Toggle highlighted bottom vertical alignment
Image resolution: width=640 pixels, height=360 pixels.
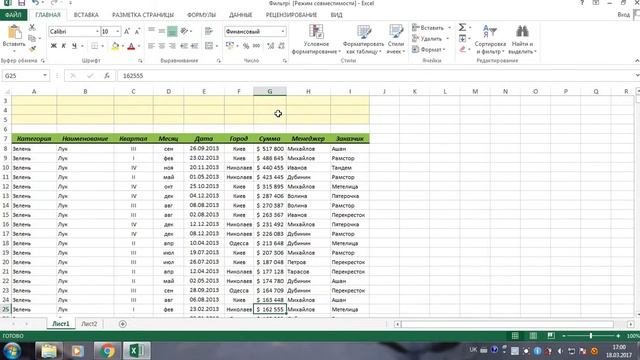coord(172,31)
